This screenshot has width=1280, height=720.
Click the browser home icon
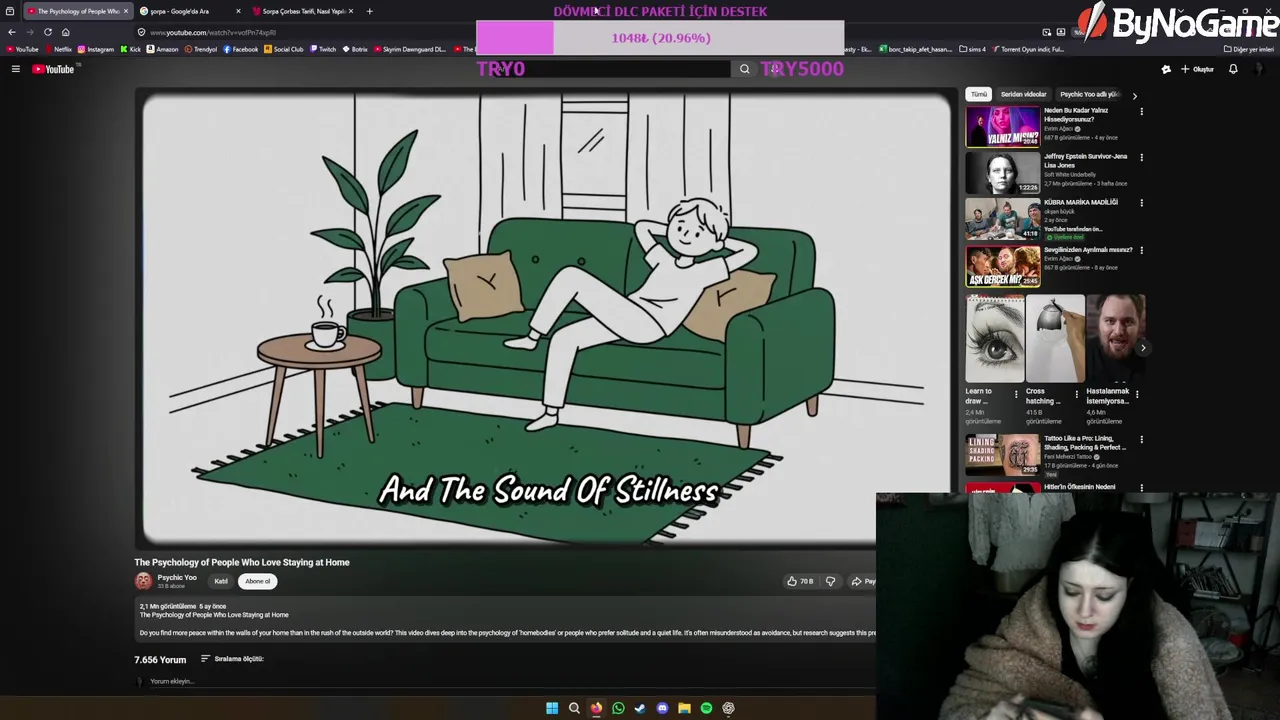pos(66,32)
